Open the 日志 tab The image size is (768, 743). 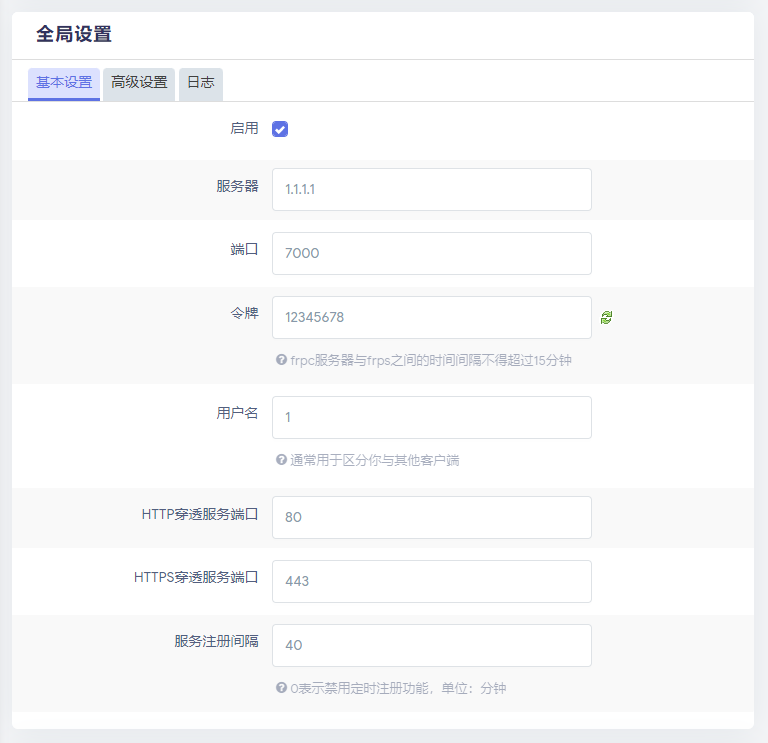click(200, 83)
